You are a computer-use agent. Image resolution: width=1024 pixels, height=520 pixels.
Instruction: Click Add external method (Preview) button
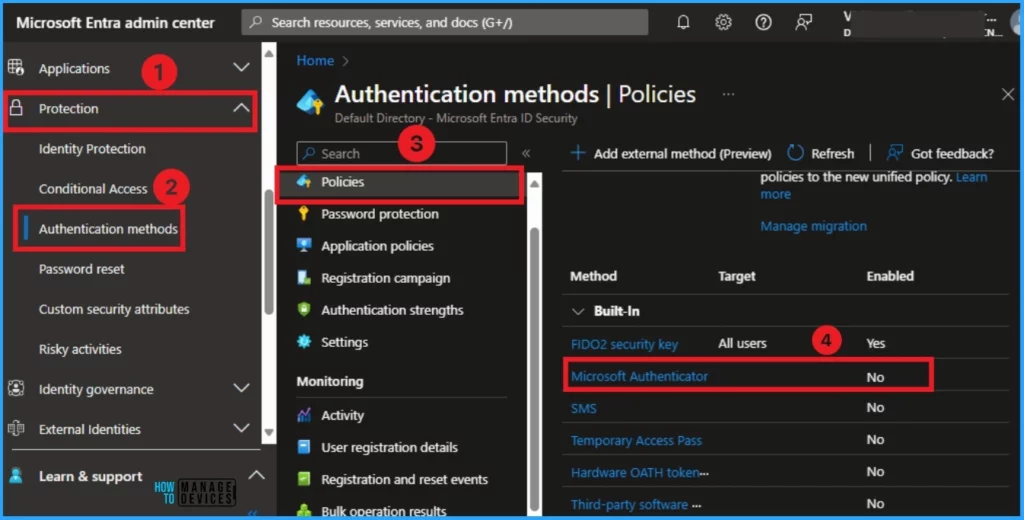[671, 153]
